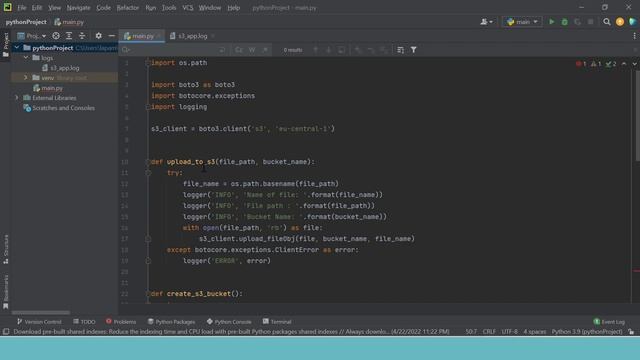Open the recent files three-dot menu by the tabs
This screenshot has height=360, width=640.
pos(634,36)
